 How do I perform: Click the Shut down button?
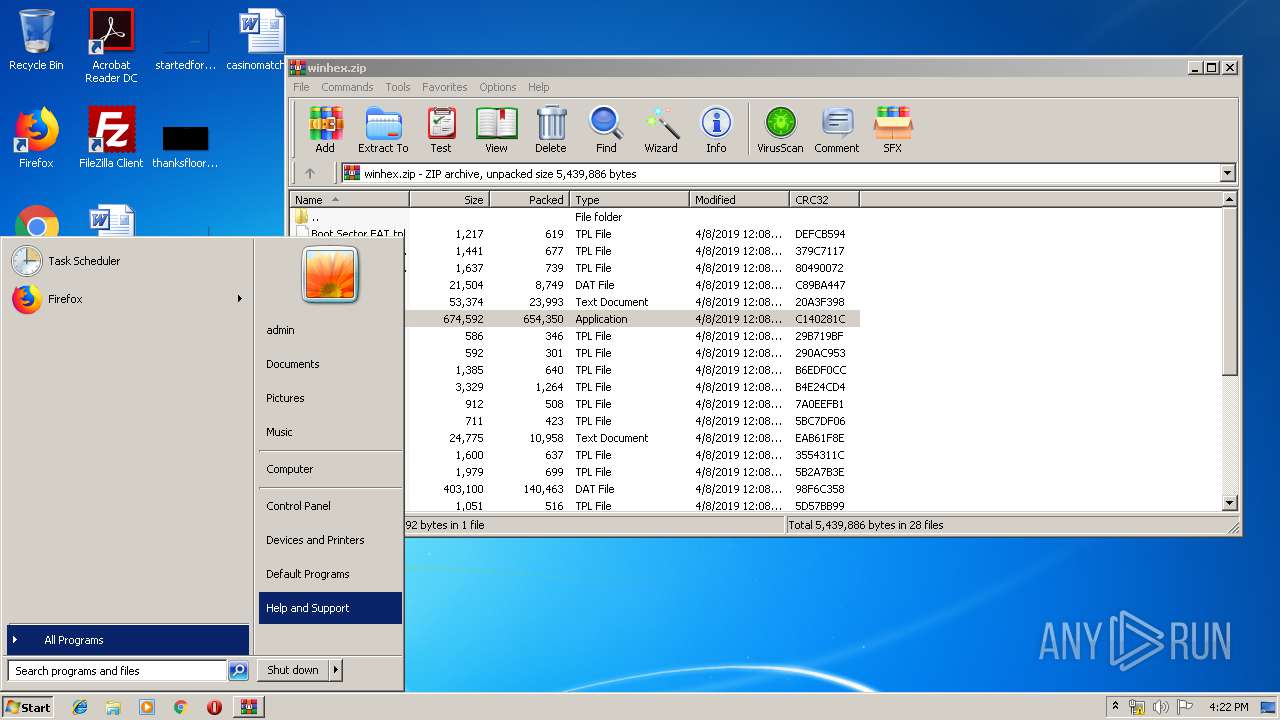click(293, 670)
